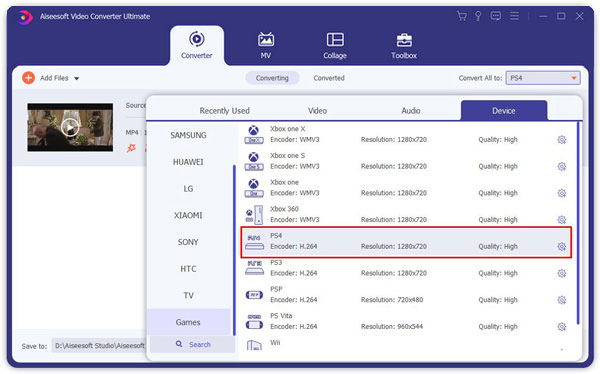Image resolution: width=600 pixels, height=374 pixels.
Task: Click the key register icon
Action: [478, 16]
